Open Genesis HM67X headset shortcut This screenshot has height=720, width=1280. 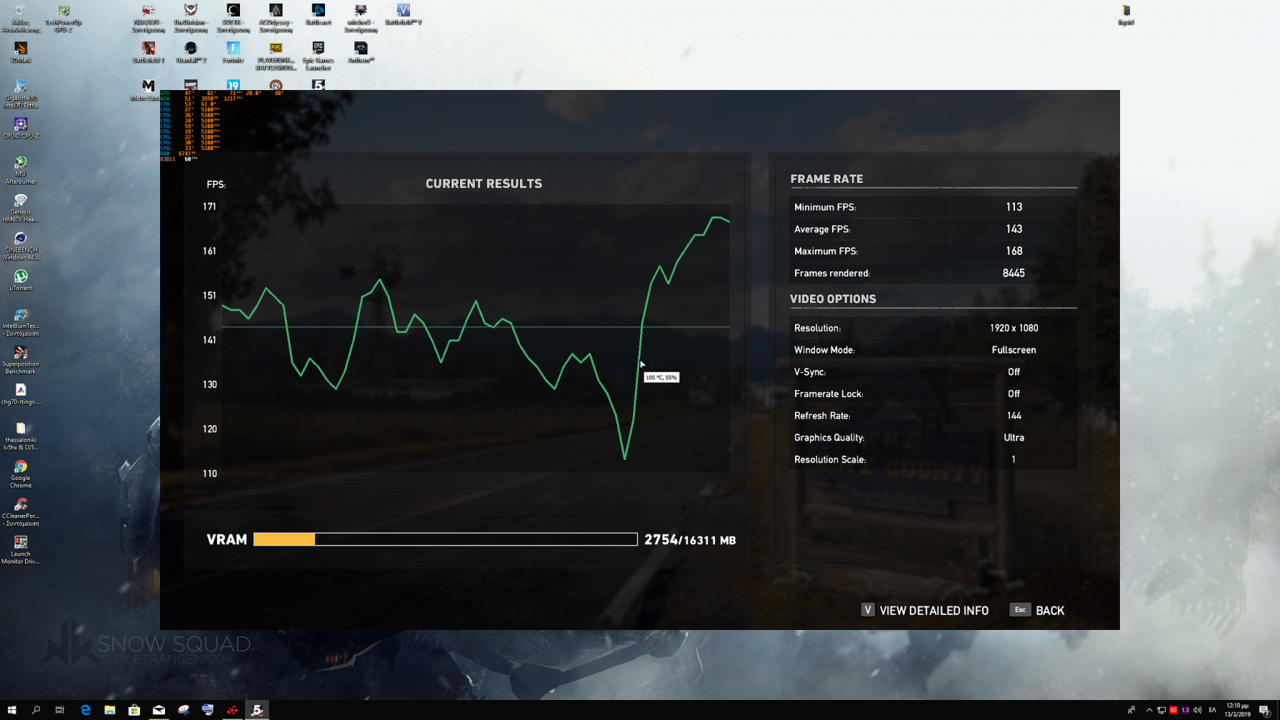pos(20,206)
